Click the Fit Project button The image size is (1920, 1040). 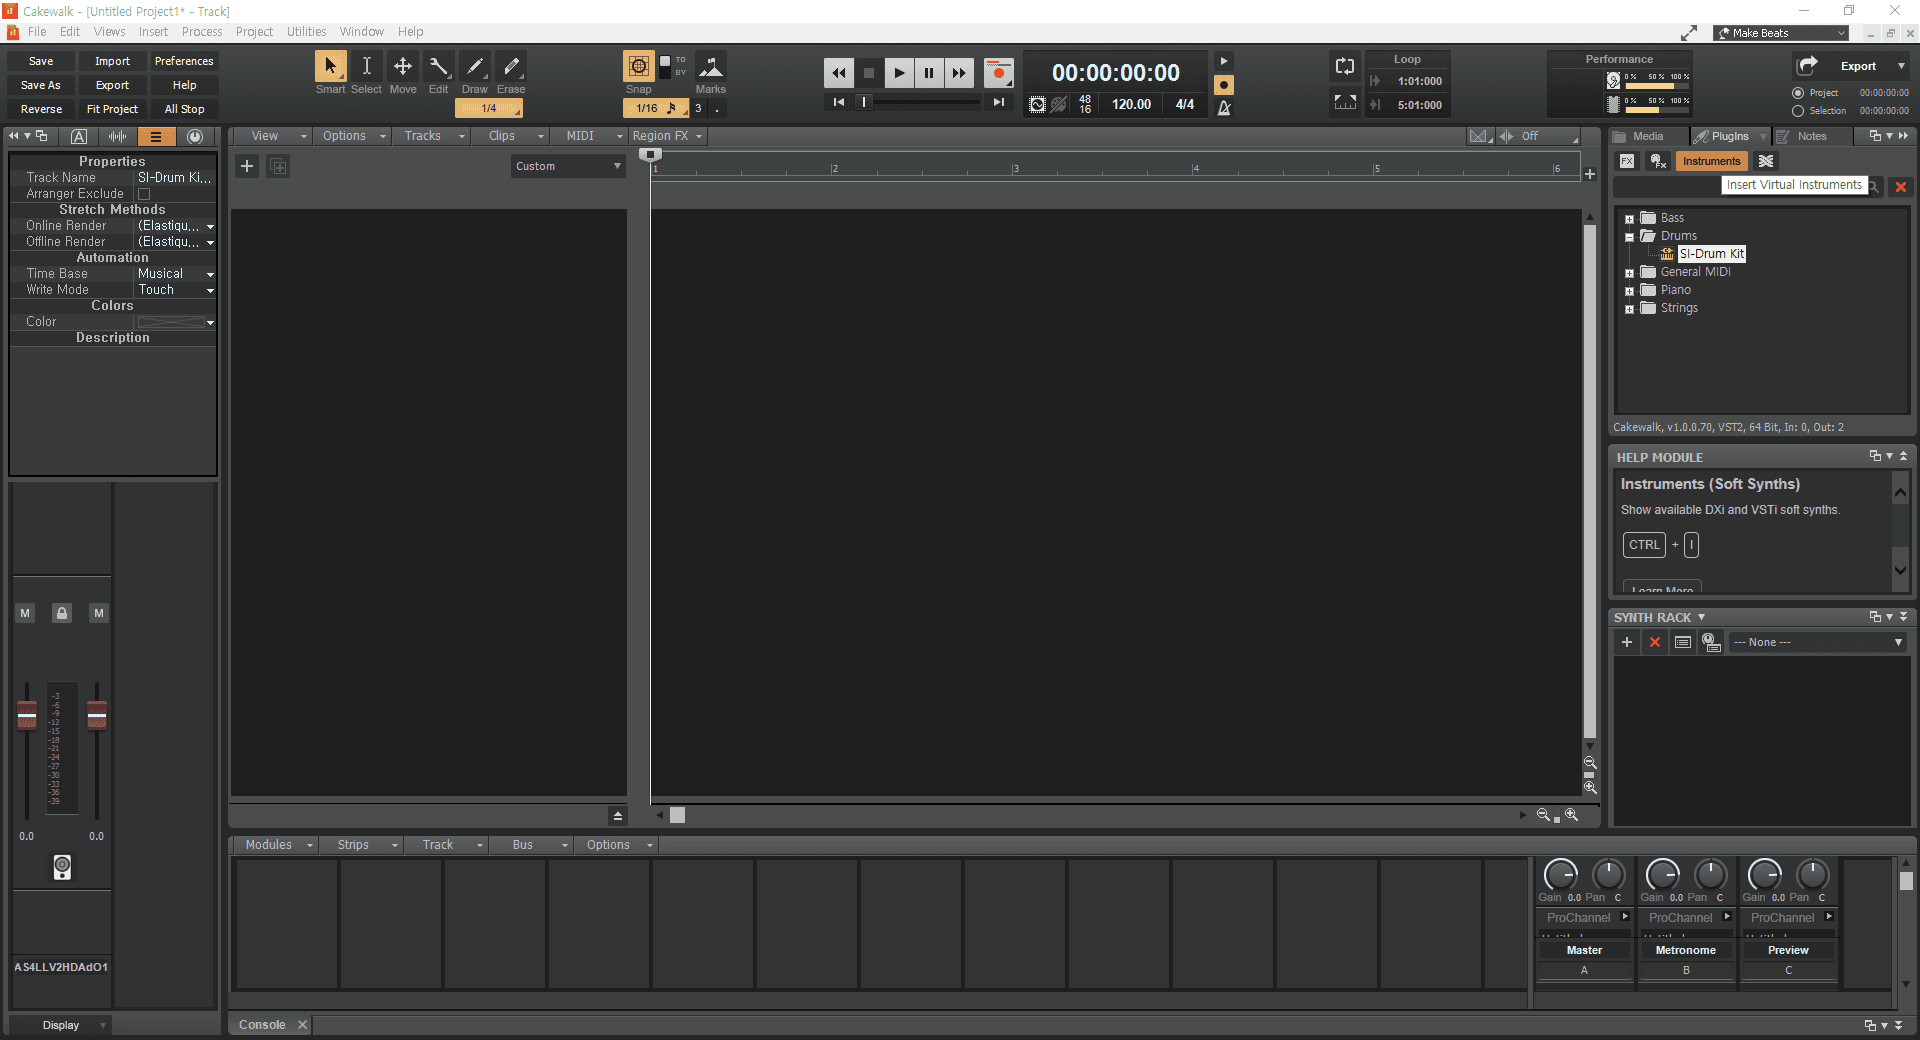(x=112, y=109)
